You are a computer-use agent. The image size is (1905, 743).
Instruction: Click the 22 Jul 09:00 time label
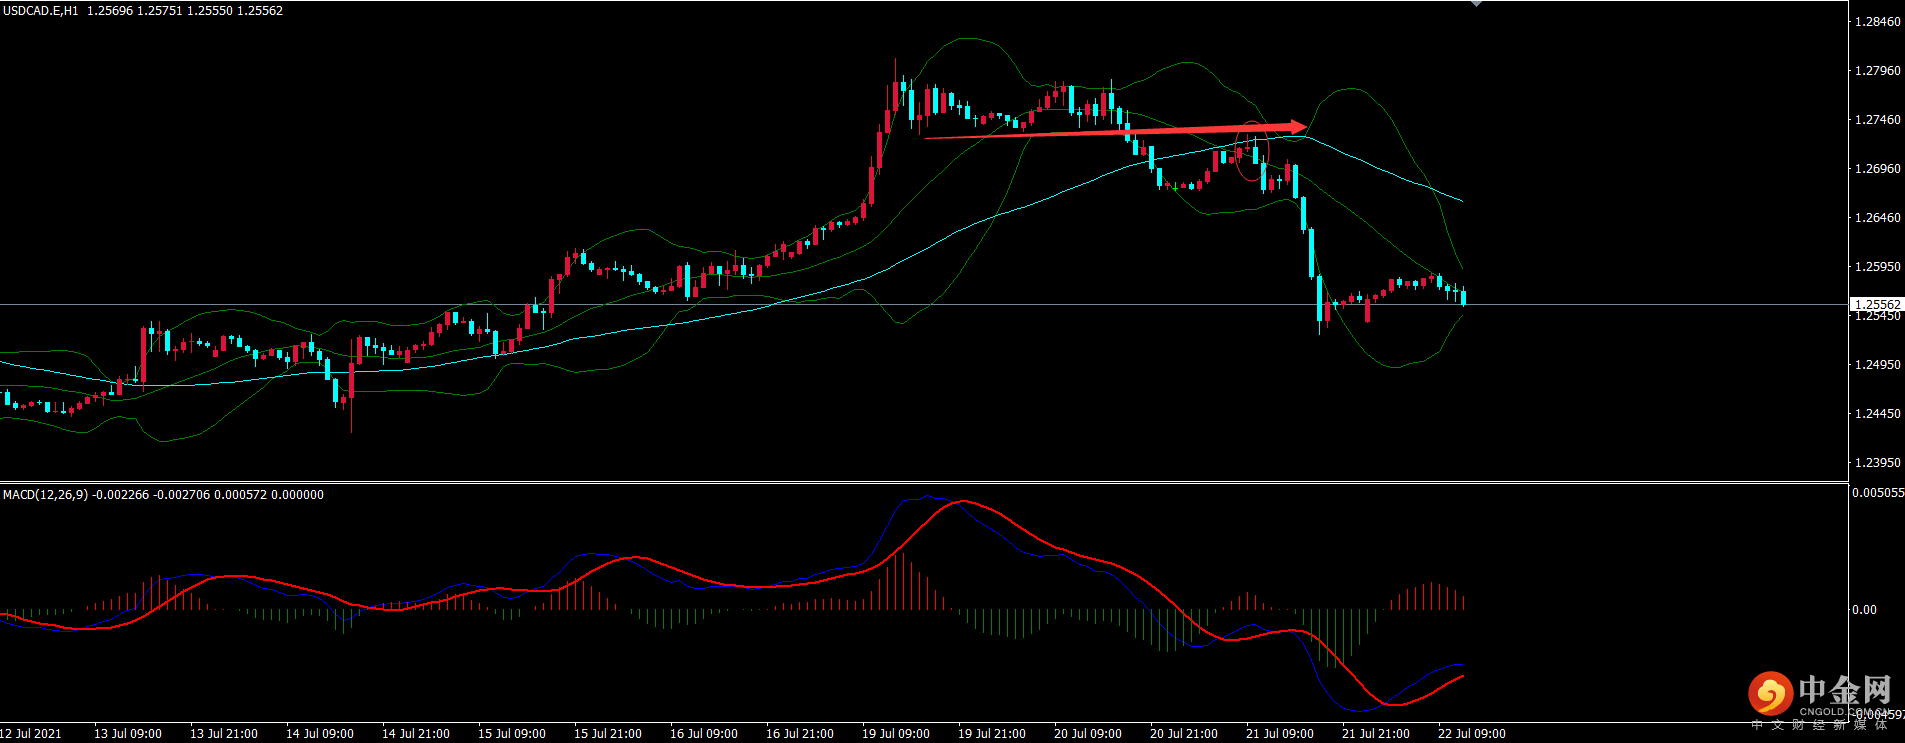pos(1471,734)
